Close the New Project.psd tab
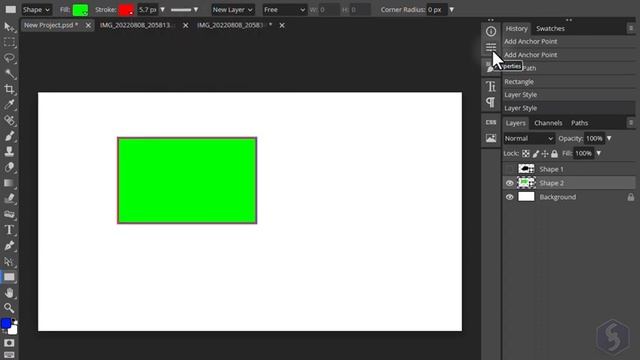Image resolution: width=640 pixels, height=360 pixels. pyautogui.click(x=88, y=25)
